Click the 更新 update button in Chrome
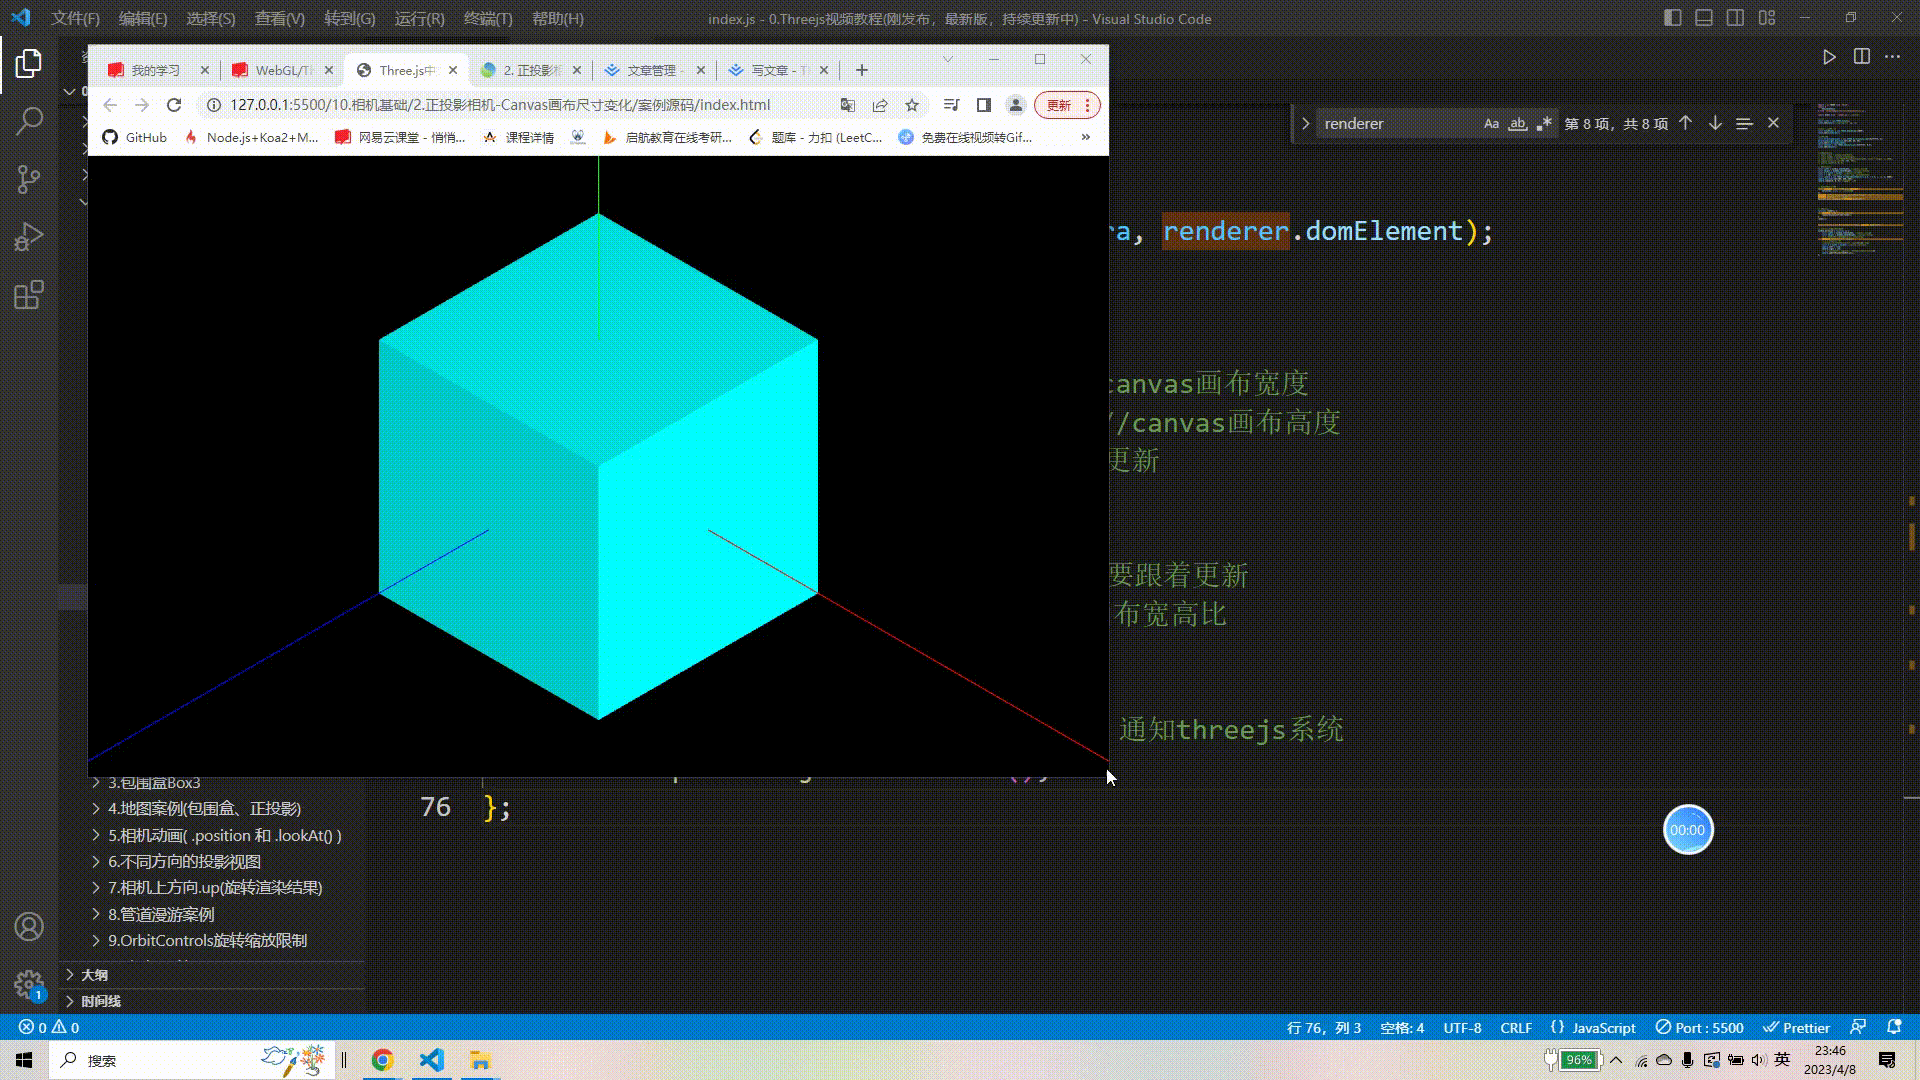The image size is (1920, 1080). 1060,105
